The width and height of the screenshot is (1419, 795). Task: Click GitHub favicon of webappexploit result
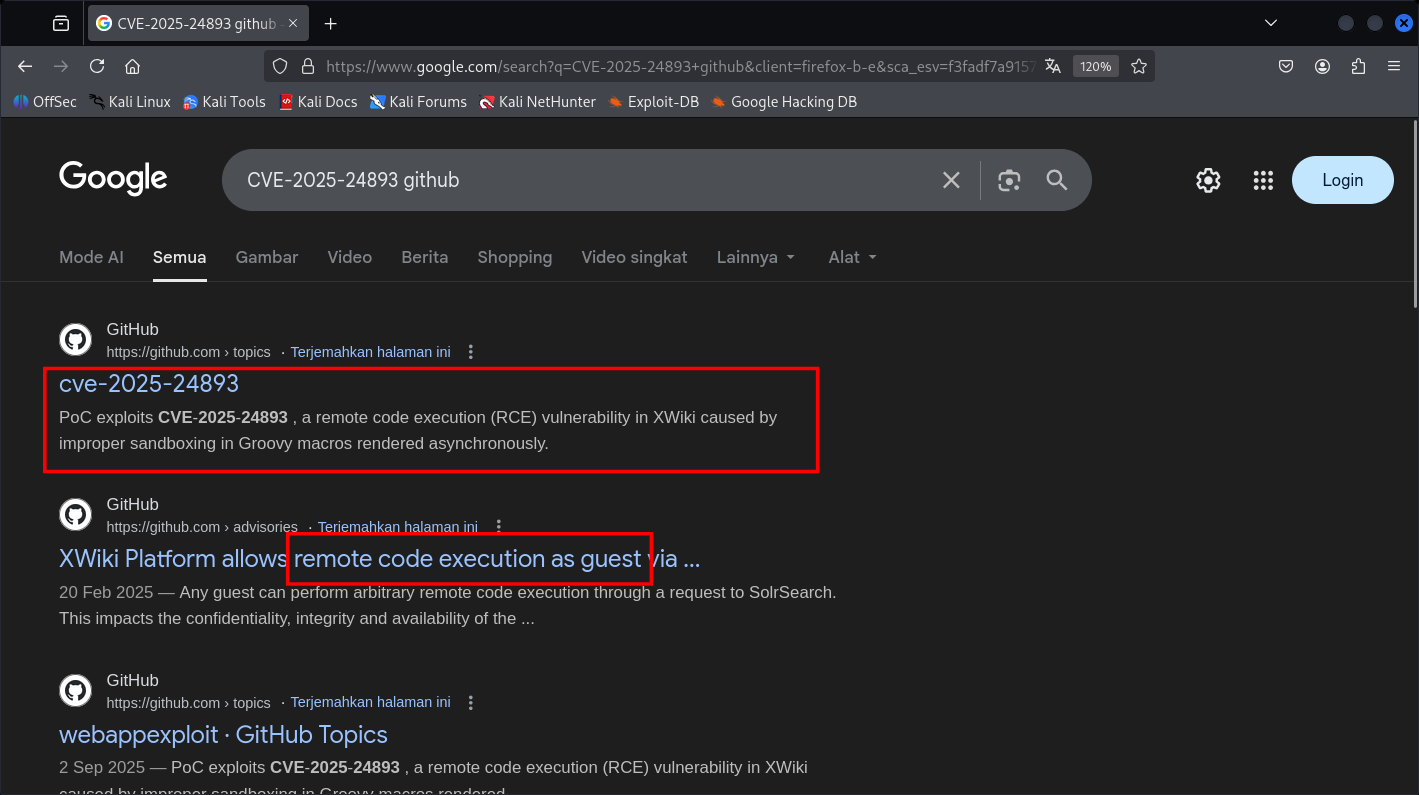tap(75, 690)
